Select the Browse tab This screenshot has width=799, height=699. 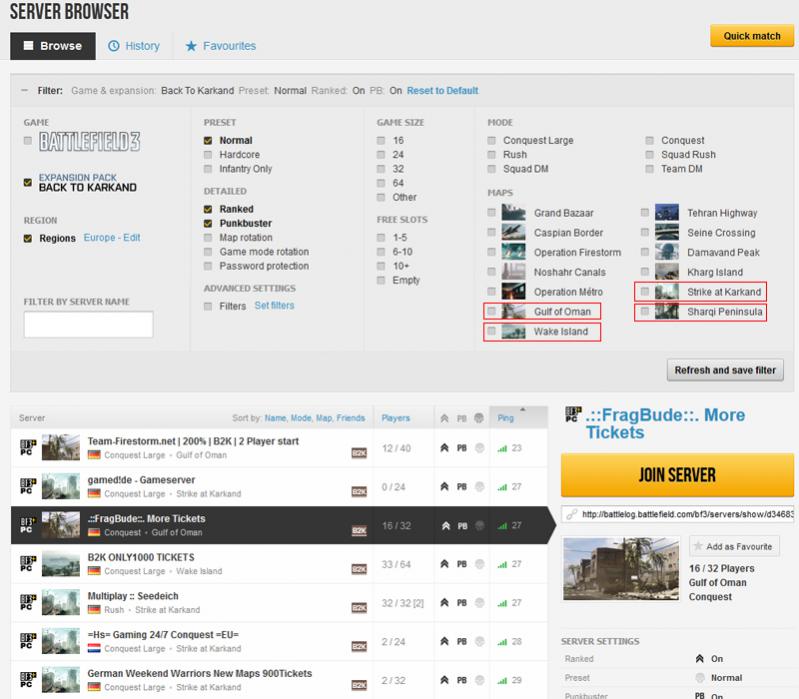click(x=53, y=46)
